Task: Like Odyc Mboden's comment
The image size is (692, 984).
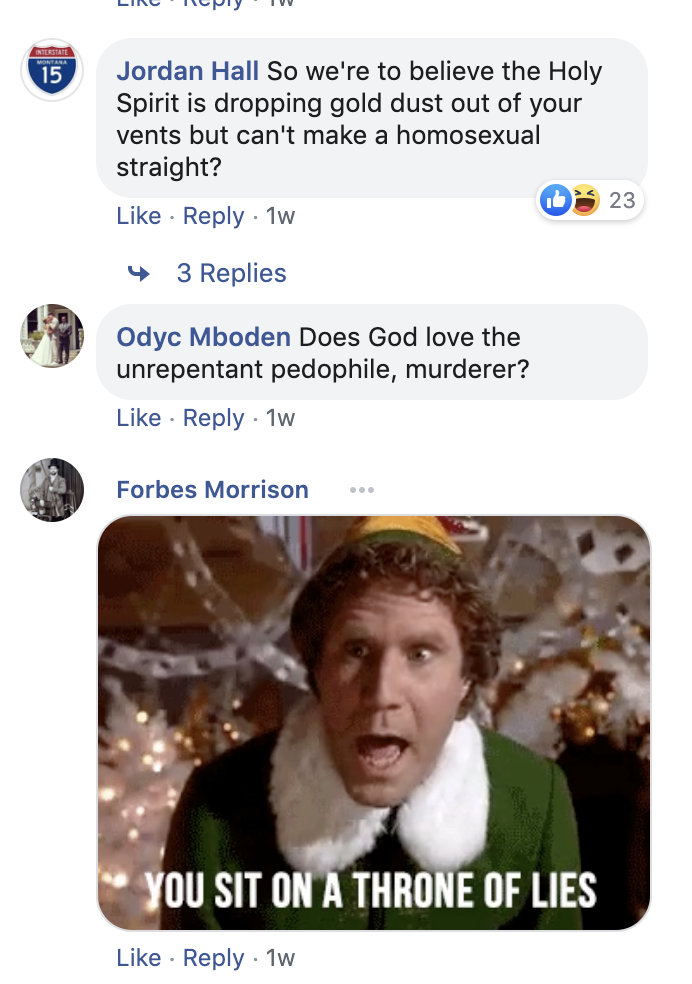Action: pyautogui.click(x=139, y=418)
